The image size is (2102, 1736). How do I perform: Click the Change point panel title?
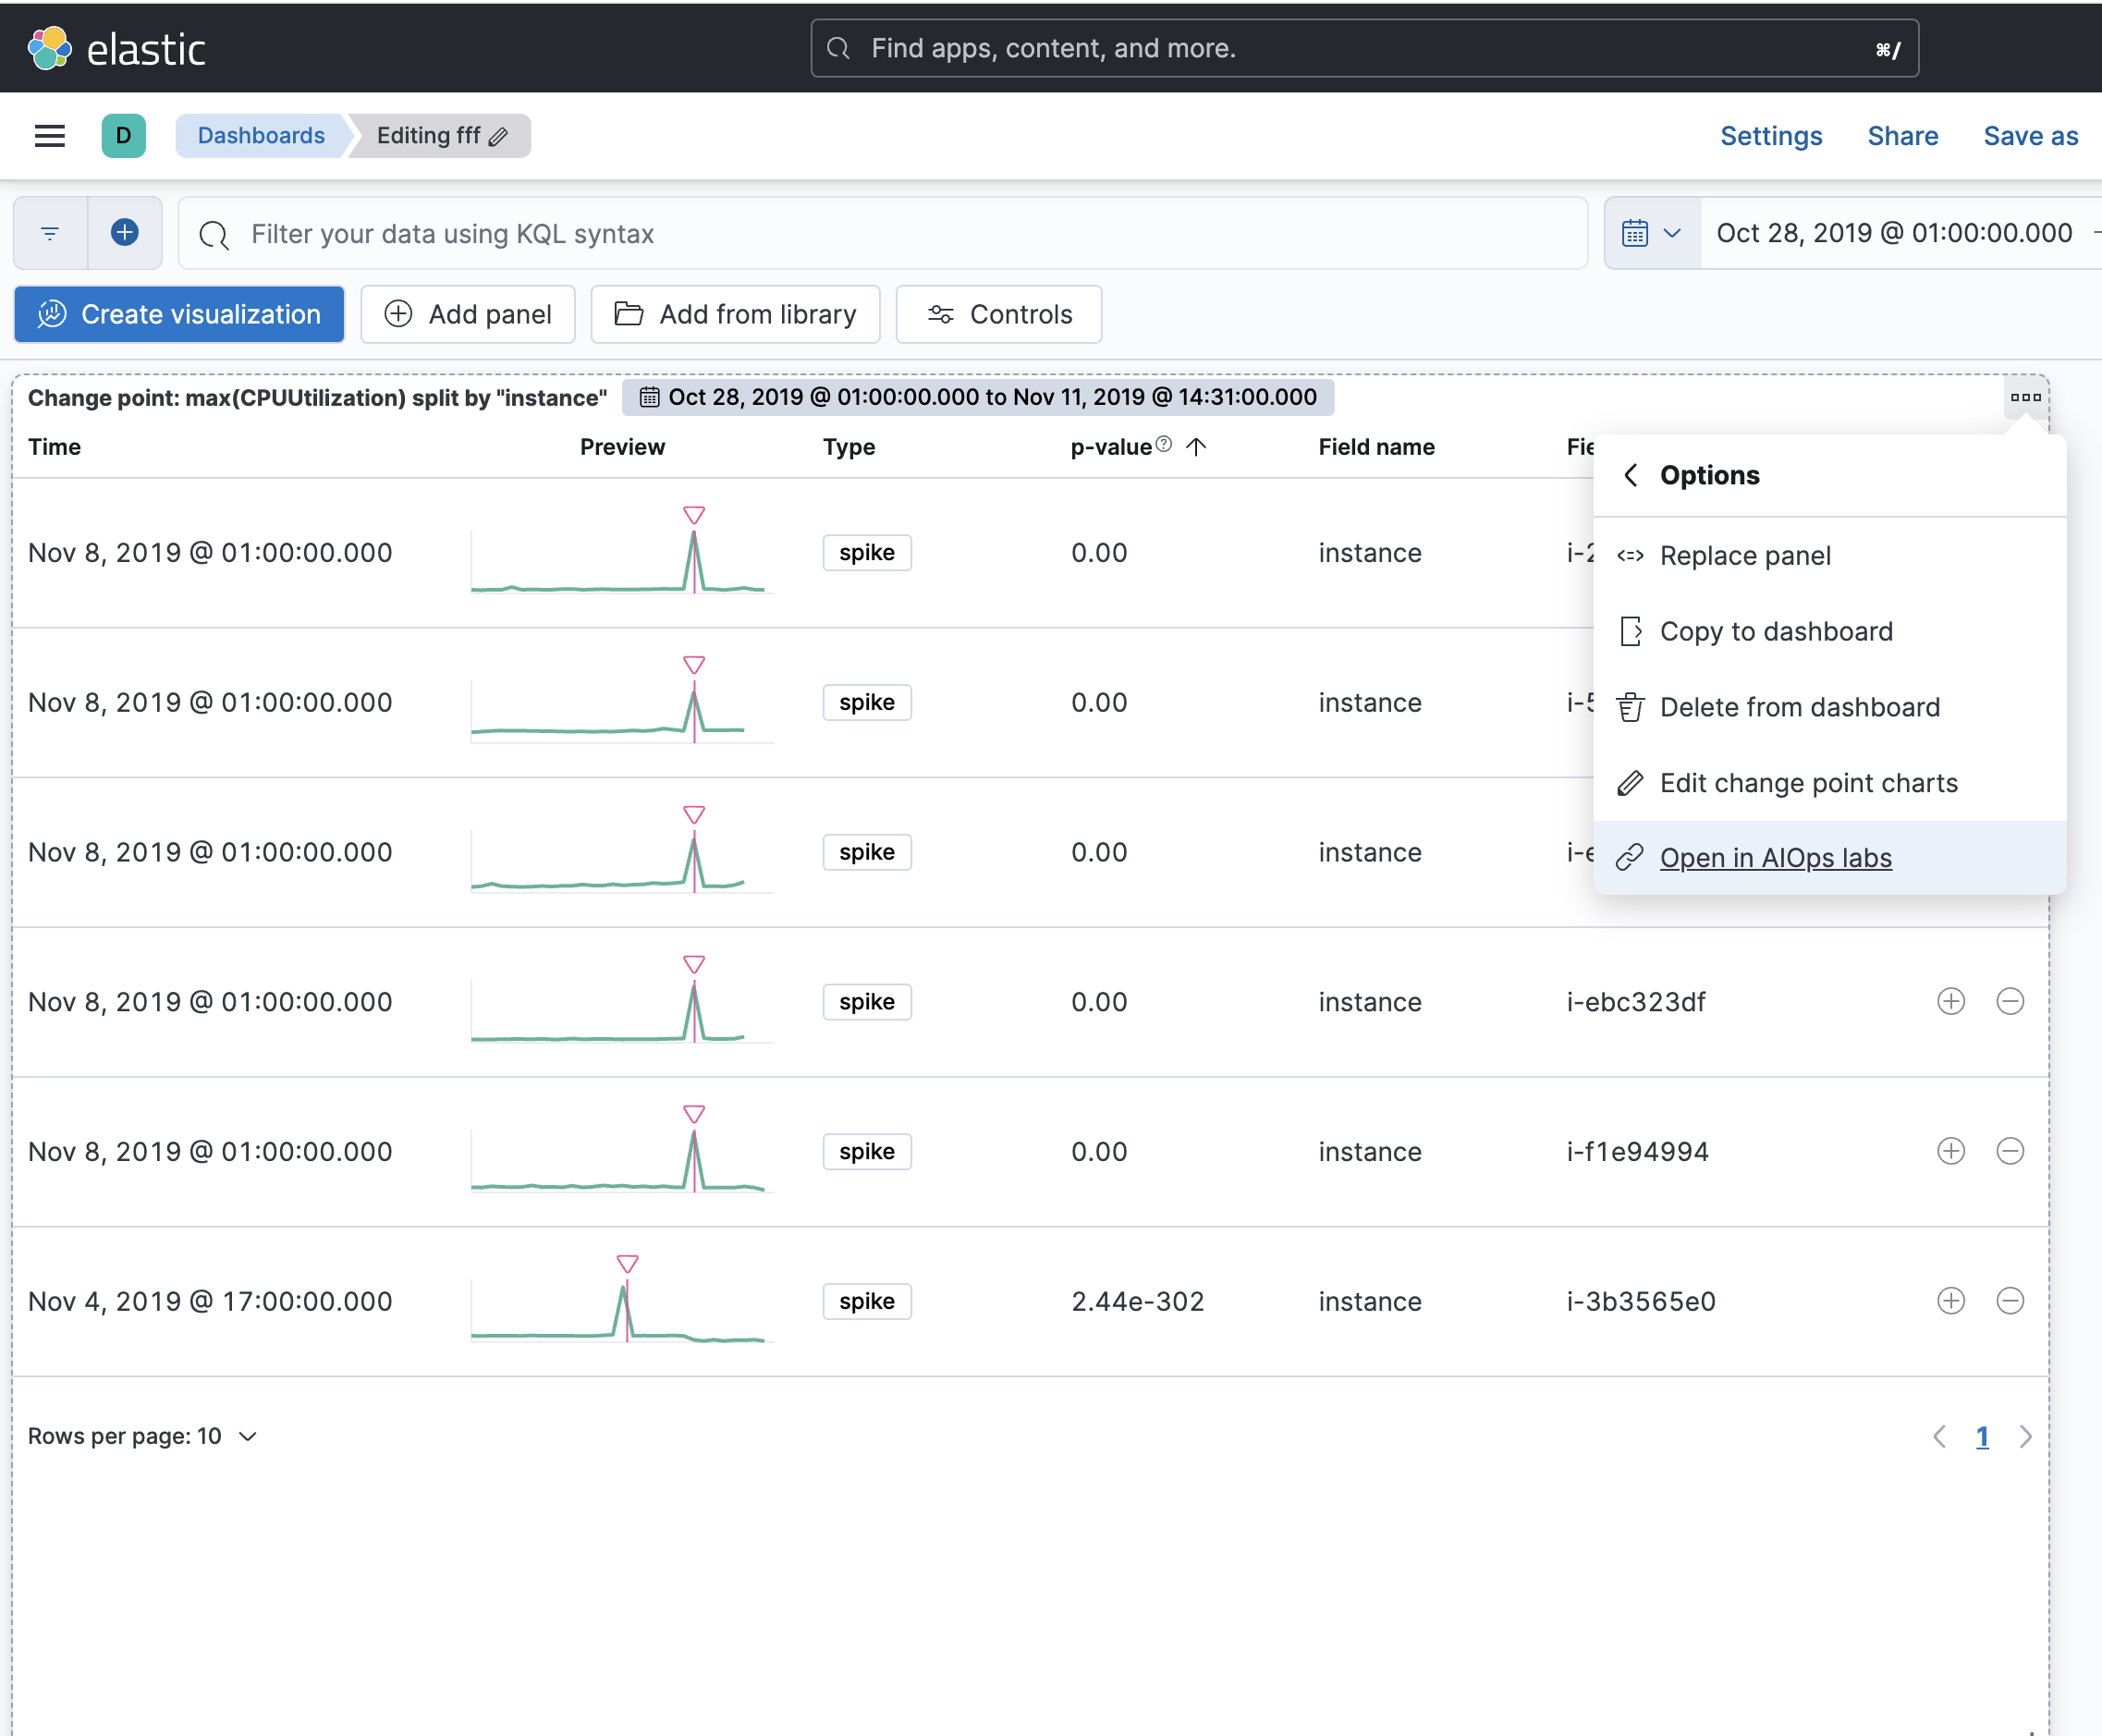[317, 398]
